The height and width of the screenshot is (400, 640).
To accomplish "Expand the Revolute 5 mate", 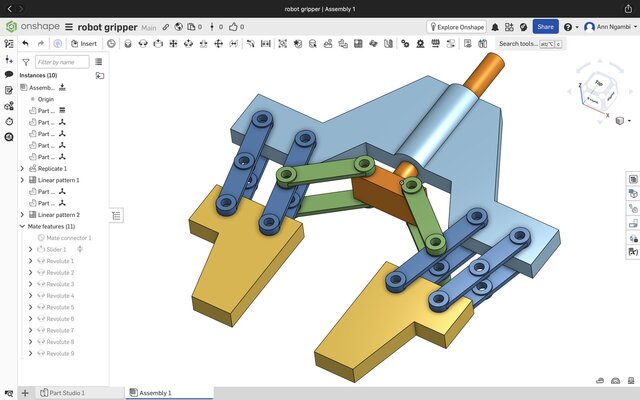I will click(31, 307).
